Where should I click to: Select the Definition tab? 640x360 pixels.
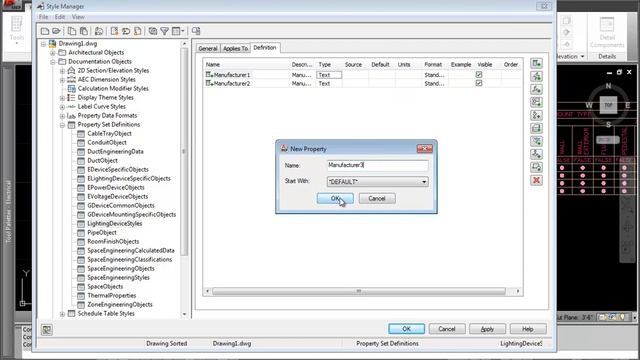(x=265, y=48)
